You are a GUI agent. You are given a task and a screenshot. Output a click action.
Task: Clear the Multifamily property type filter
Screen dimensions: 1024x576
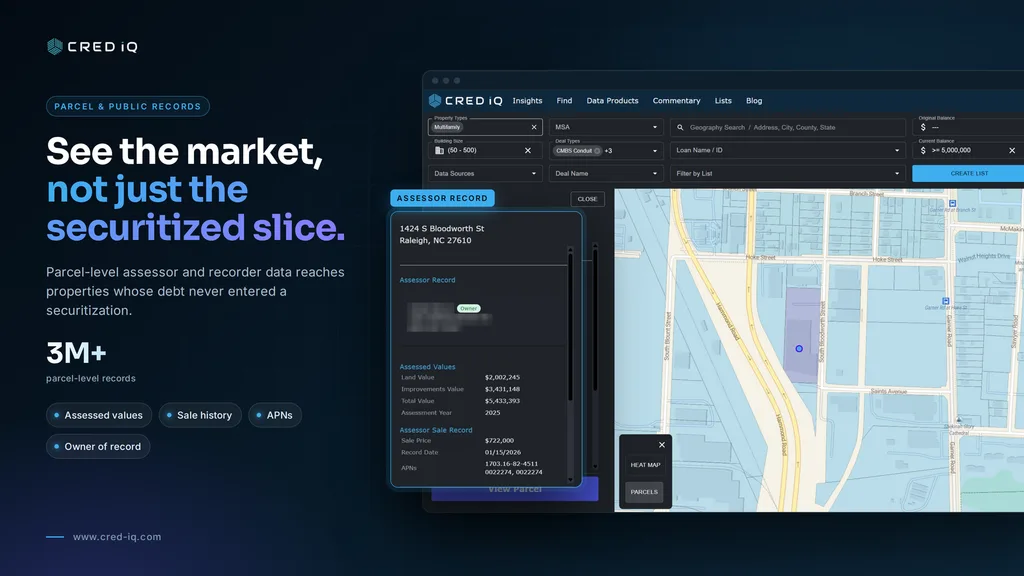(534, 127)
